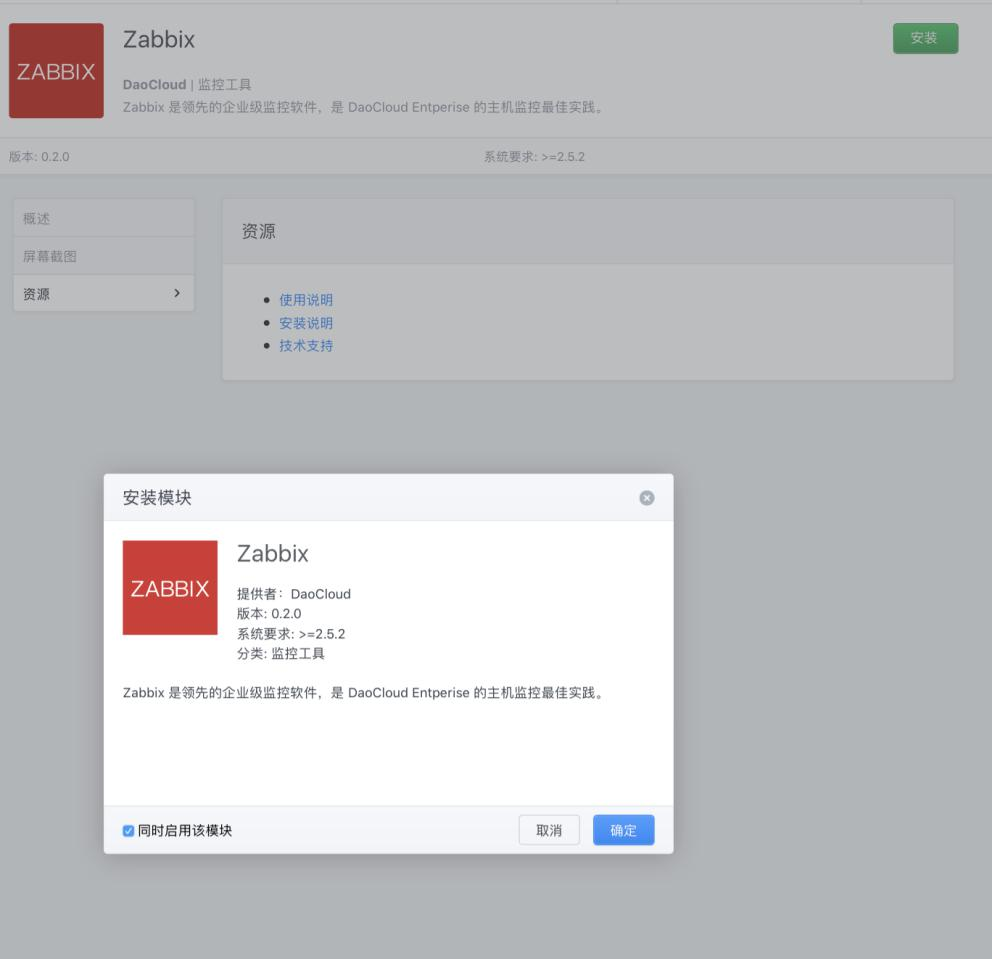Click the Zabbix description paragraph in the dialog
The height and width of the screenshot is (959, 992).
pos(364,693)
